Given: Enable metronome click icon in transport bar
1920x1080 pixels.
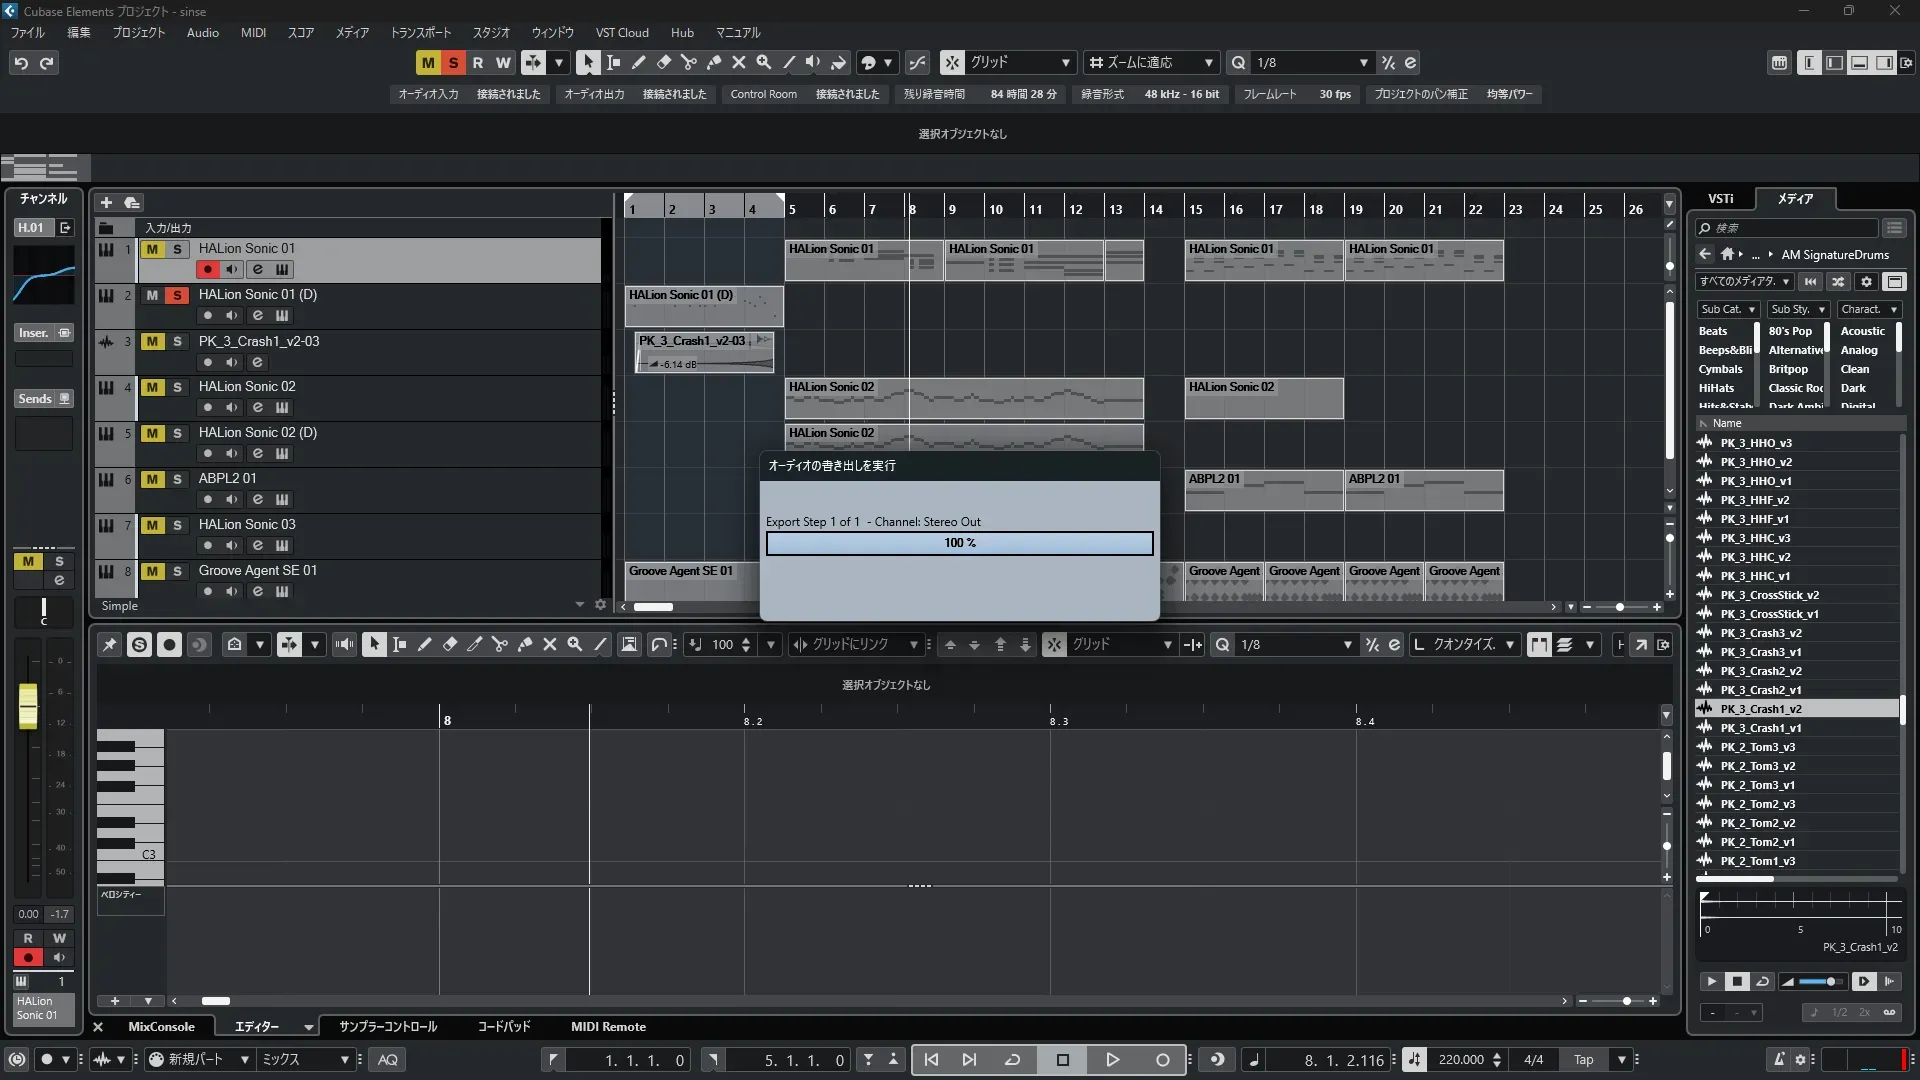Looking at the screenshot, I should click(1778, 1060).
